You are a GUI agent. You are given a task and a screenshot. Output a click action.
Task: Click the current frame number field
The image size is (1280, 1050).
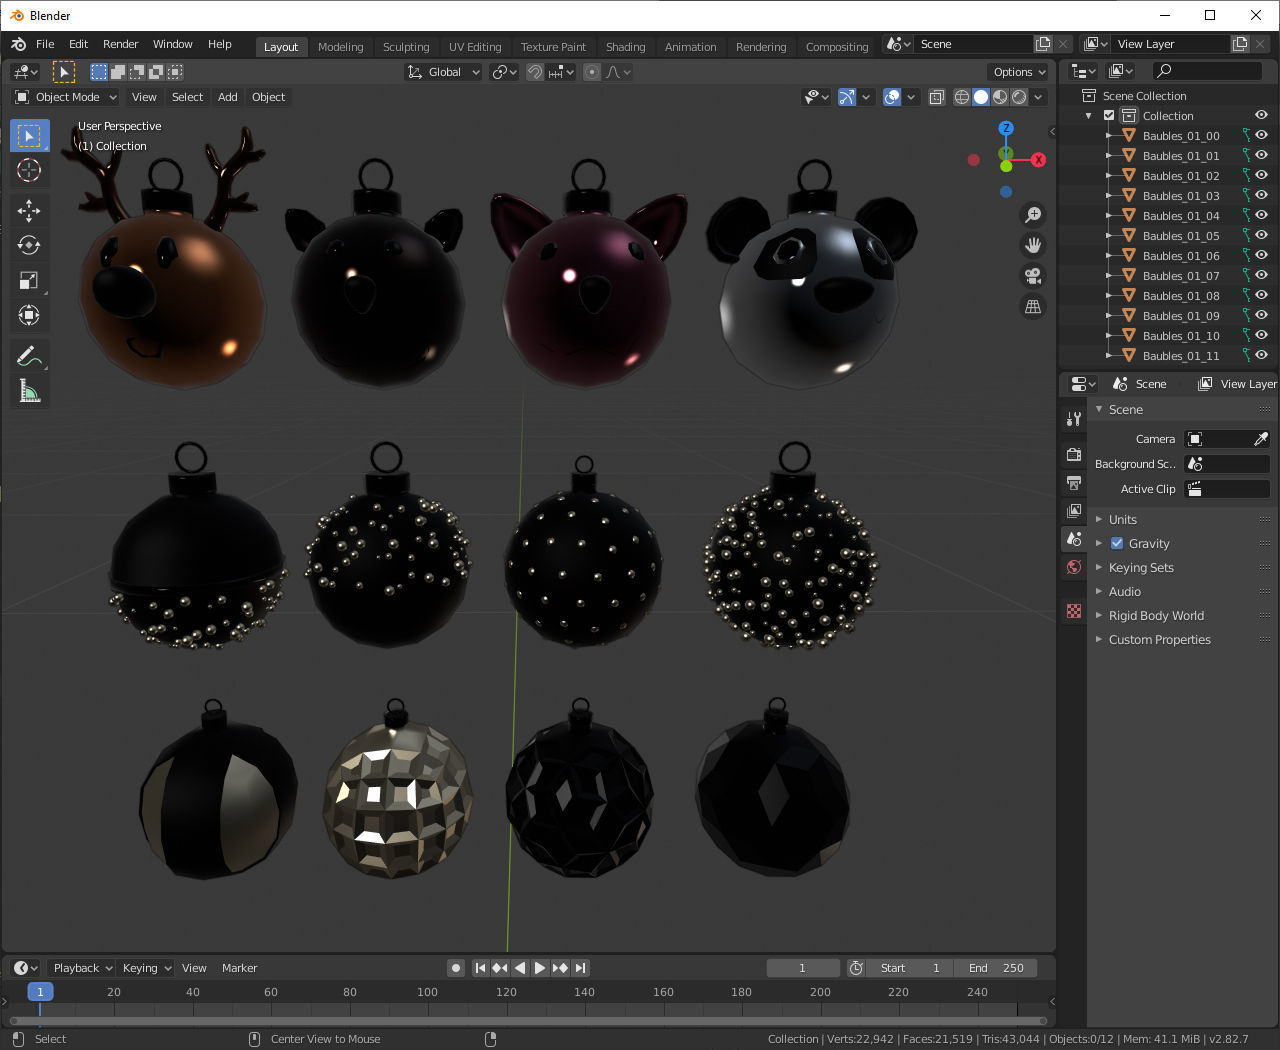(802, 967)
